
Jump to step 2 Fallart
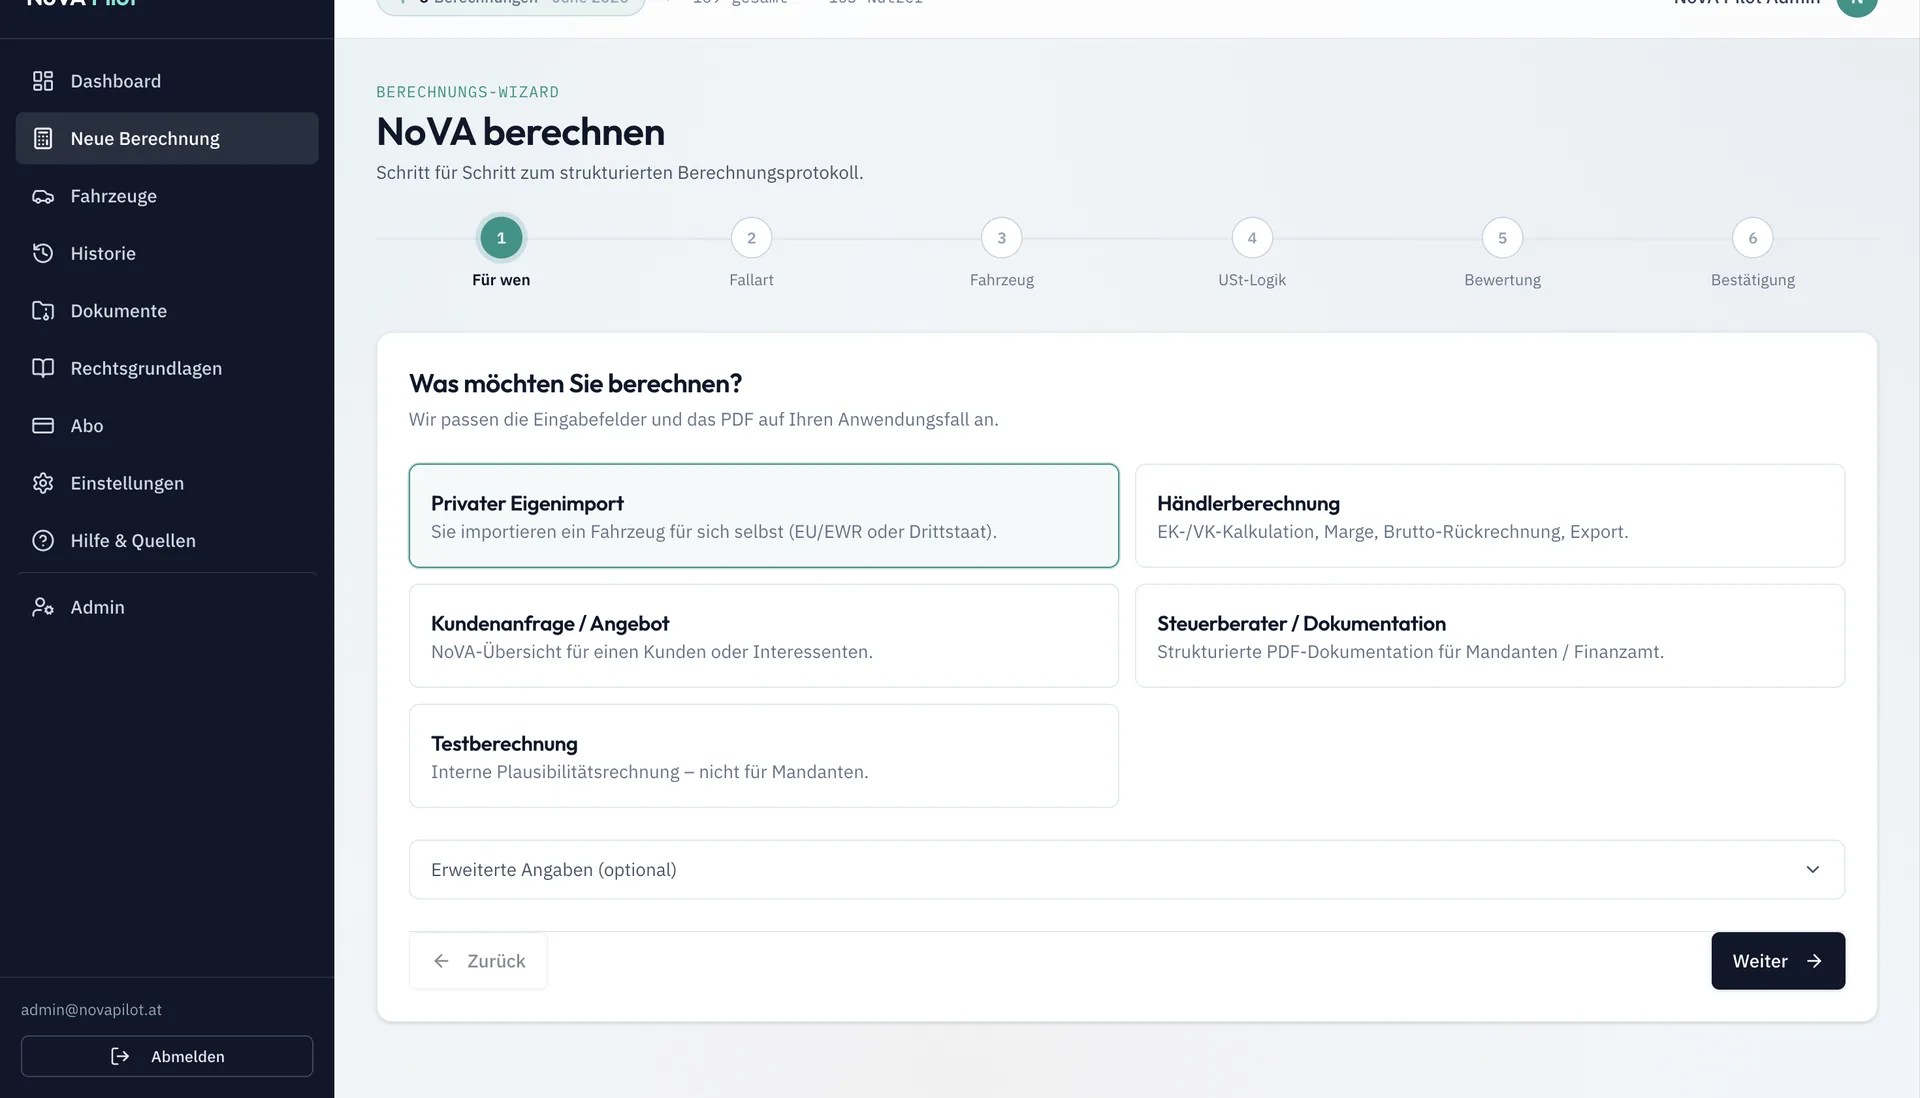tap(751, 238)
